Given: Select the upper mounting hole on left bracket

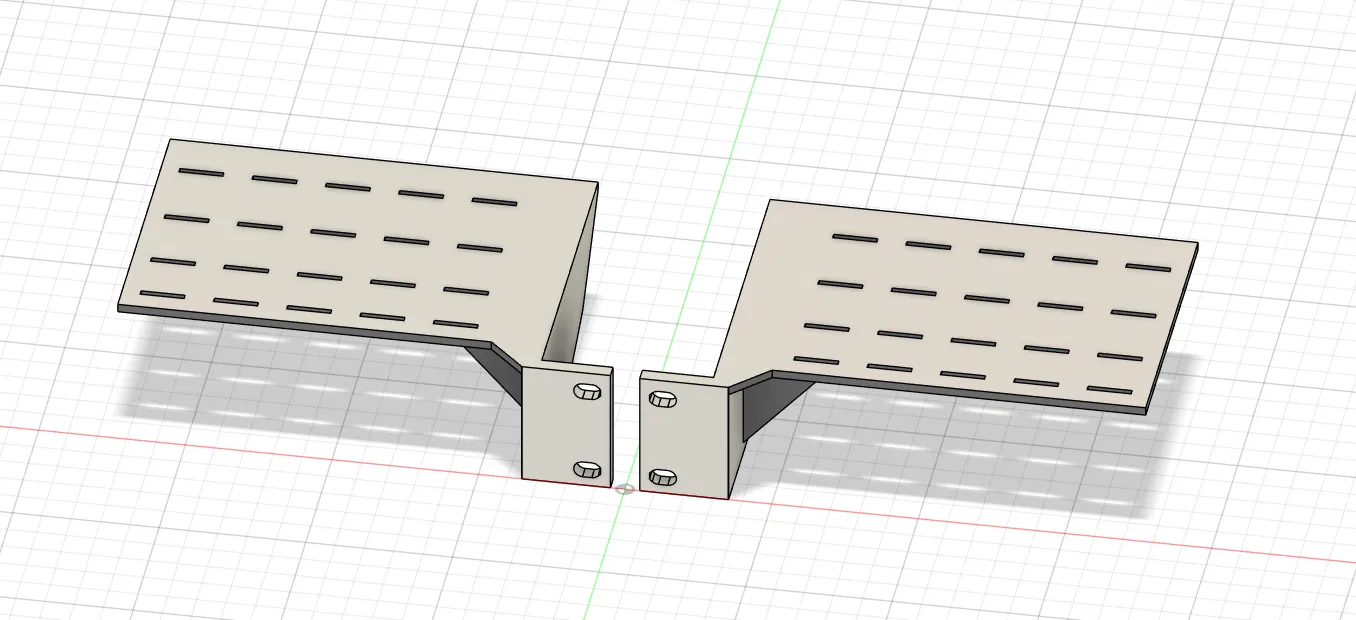Looking at the screenshot, I should coord(587,392).
